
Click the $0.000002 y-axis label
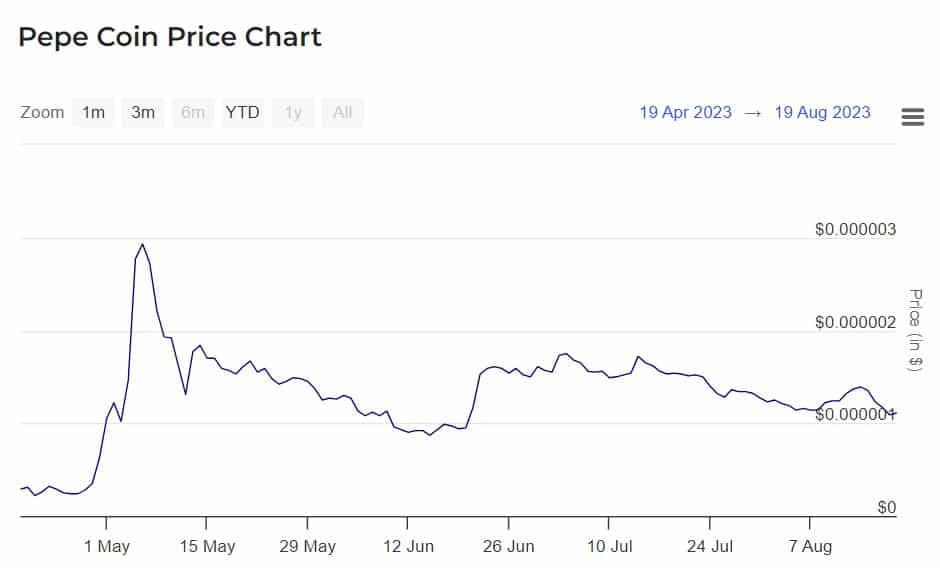[855, 322]
